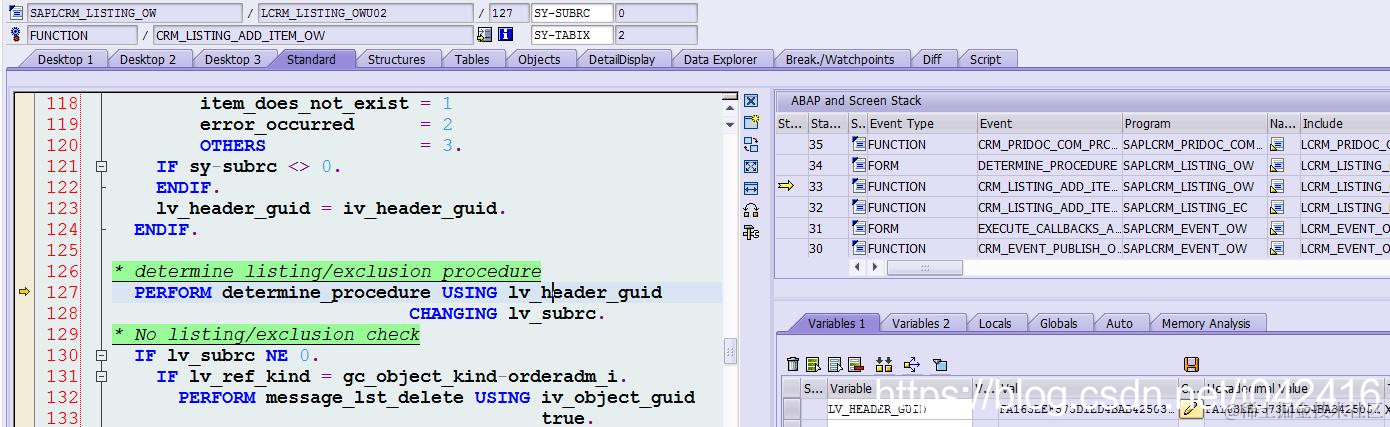This screenshot has width=1390, height=427.
Task: Open the Tables tab
Action: coord(472,59)
